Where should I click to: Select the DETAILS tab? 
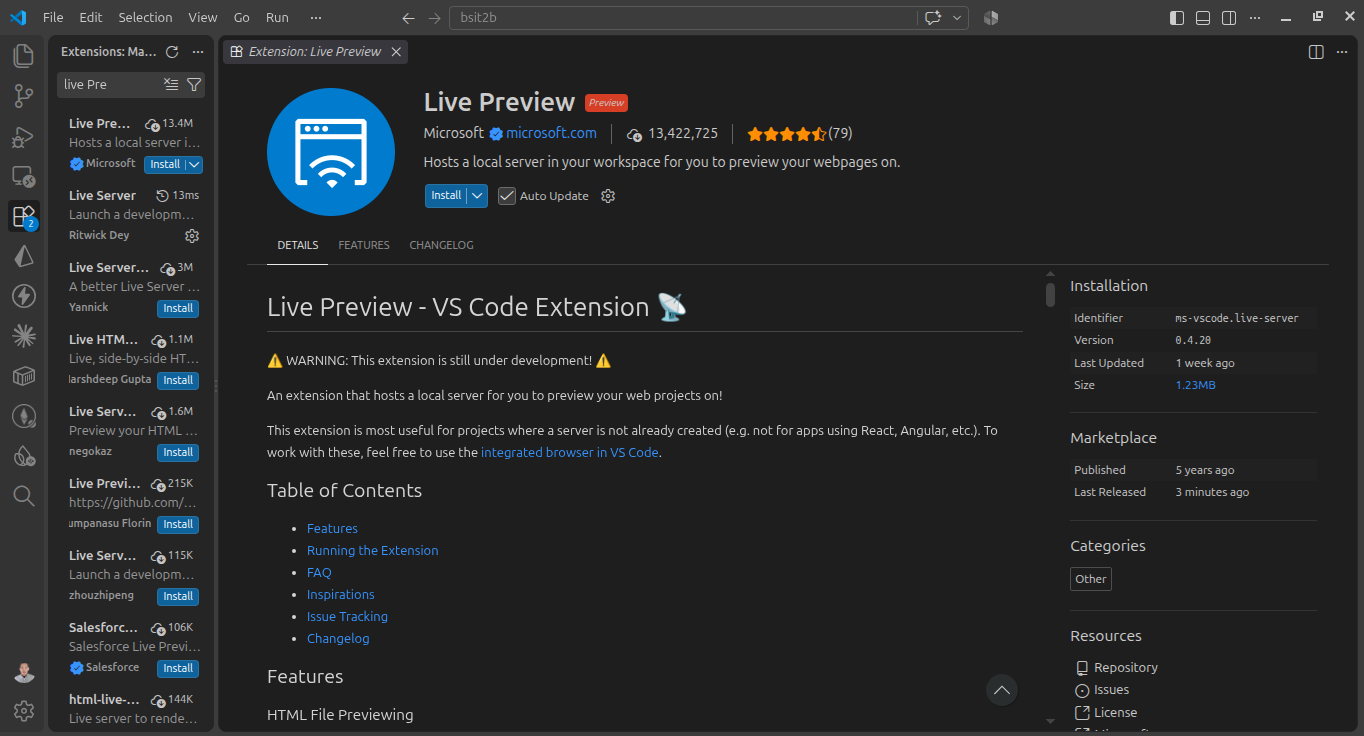click(298, 245)
